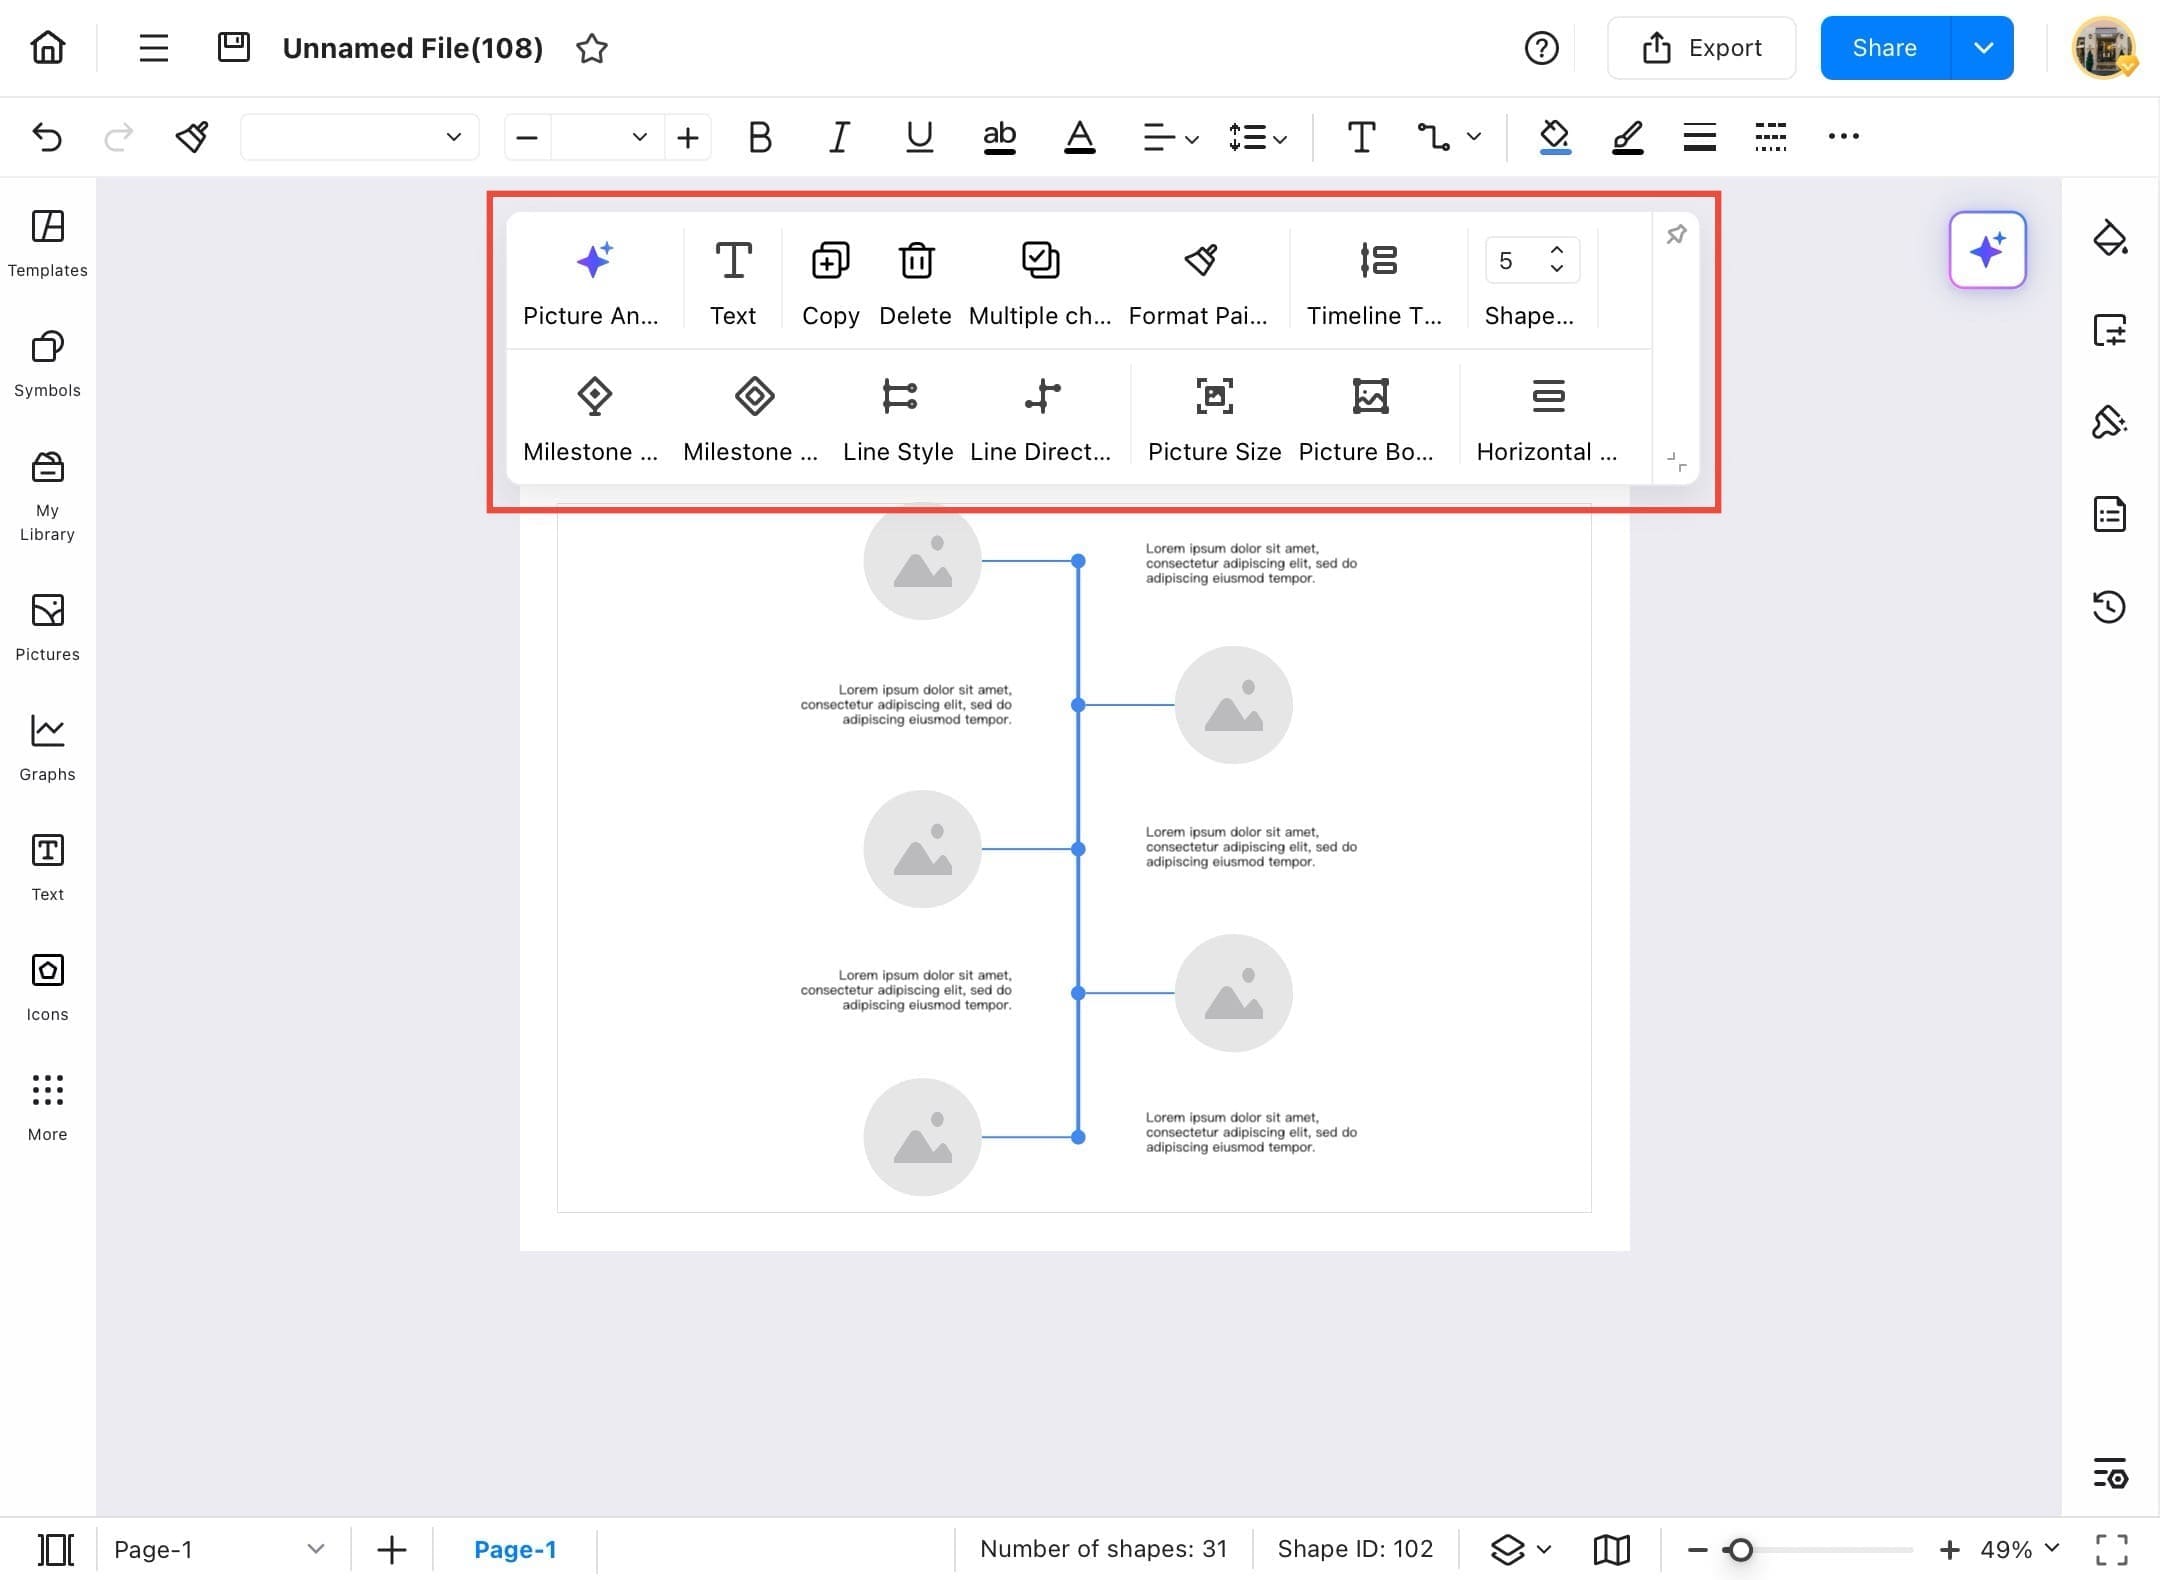Expand the font family dropdown

(x=452, y=137)
